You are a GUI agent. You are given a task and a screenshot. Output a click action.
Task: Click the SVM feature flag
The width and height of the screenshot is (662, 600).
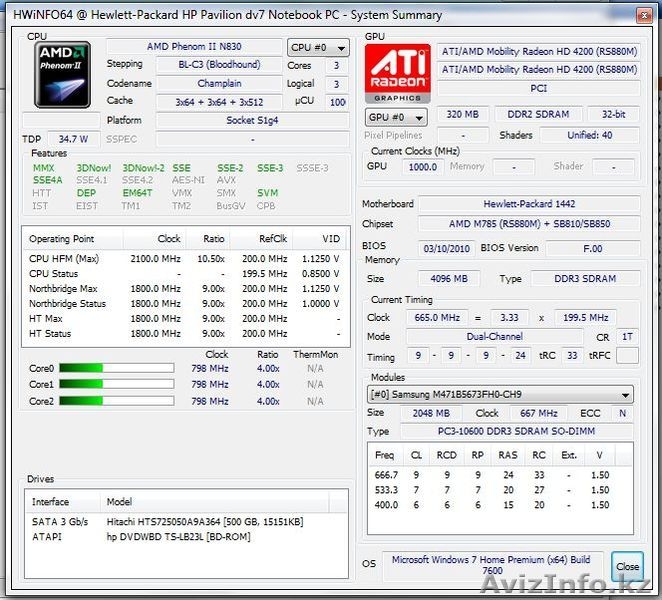[x=268, y=193]
